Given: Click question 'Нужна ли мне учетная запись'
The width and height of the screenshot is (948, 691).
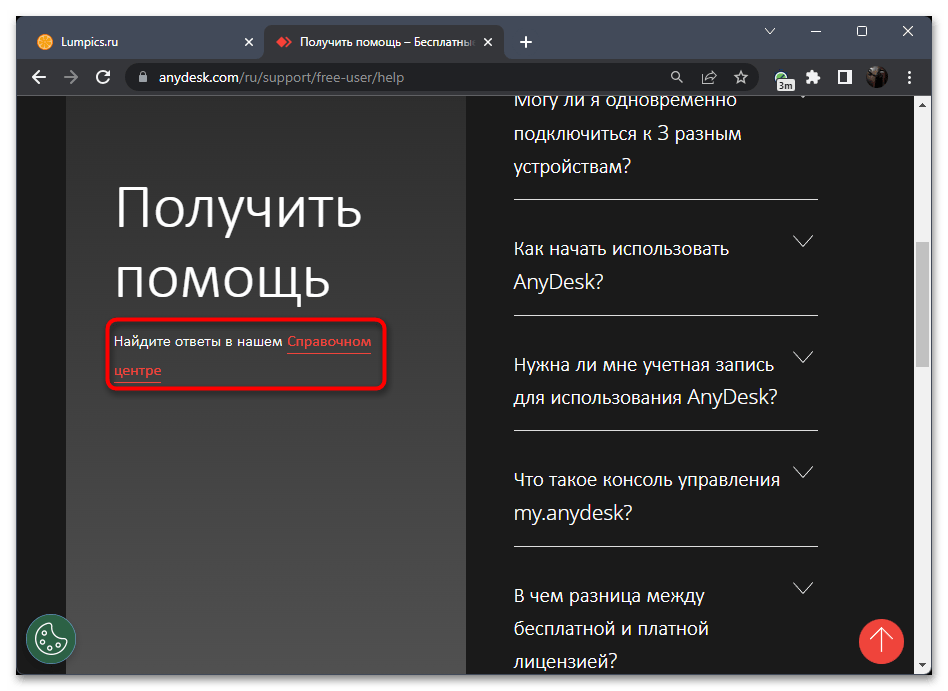Looking at the screenshot, I should [646, 381].
